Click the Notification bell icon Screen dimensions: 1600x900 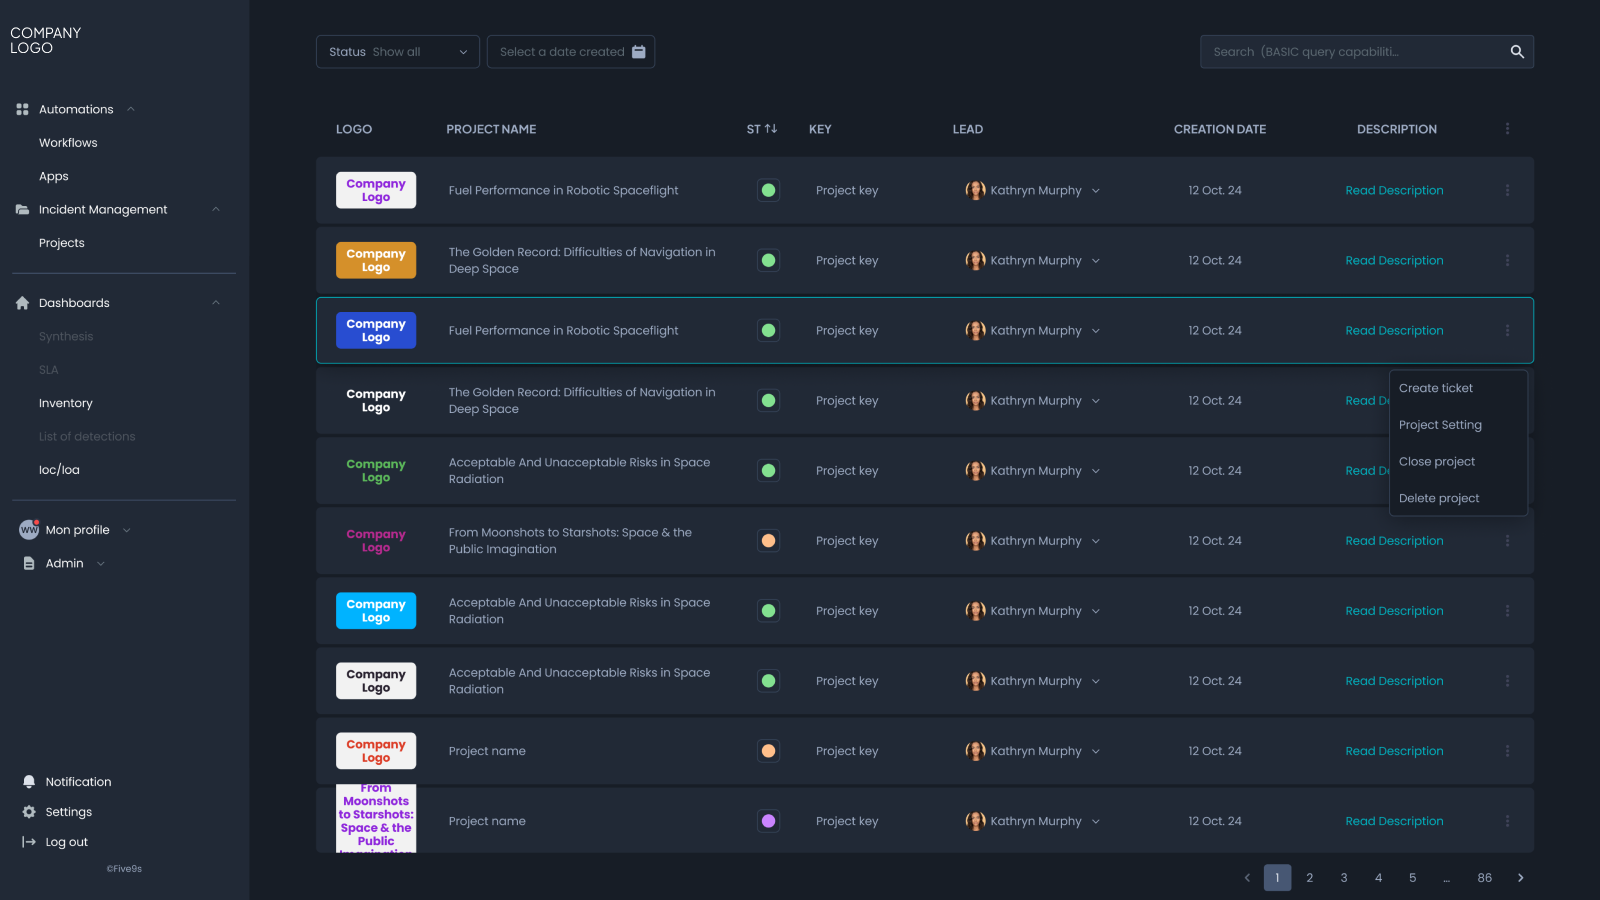pyautogui.click(x=29, y=782)
